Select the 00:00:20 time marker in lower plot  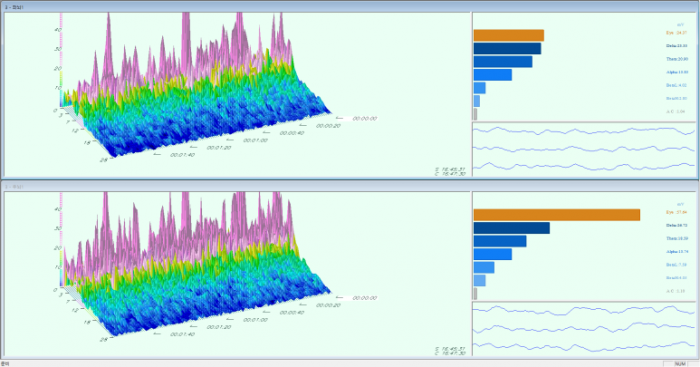tap(328, 305)
